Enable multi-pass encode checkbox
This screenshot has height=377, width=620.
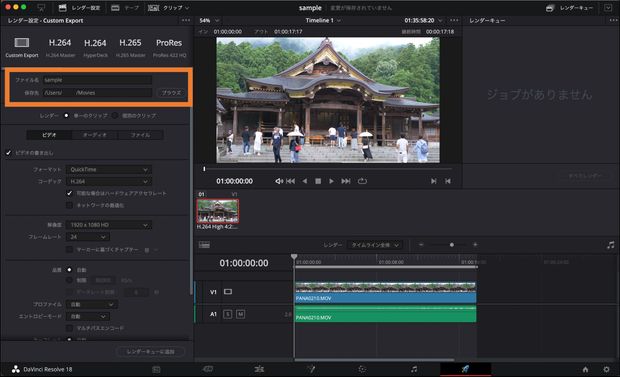pyautogui.click(x=70, y=328)
